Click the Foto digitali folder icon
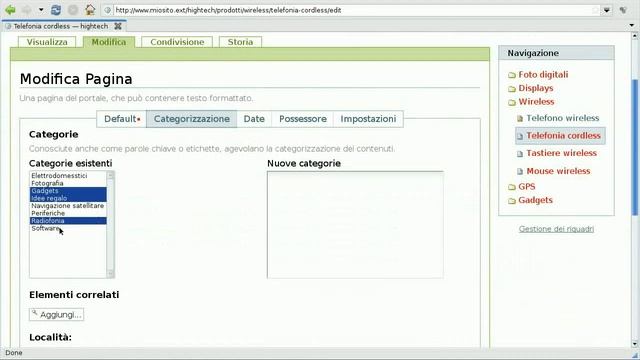Viewport: 640px width, 360px height. coord(512,75)
